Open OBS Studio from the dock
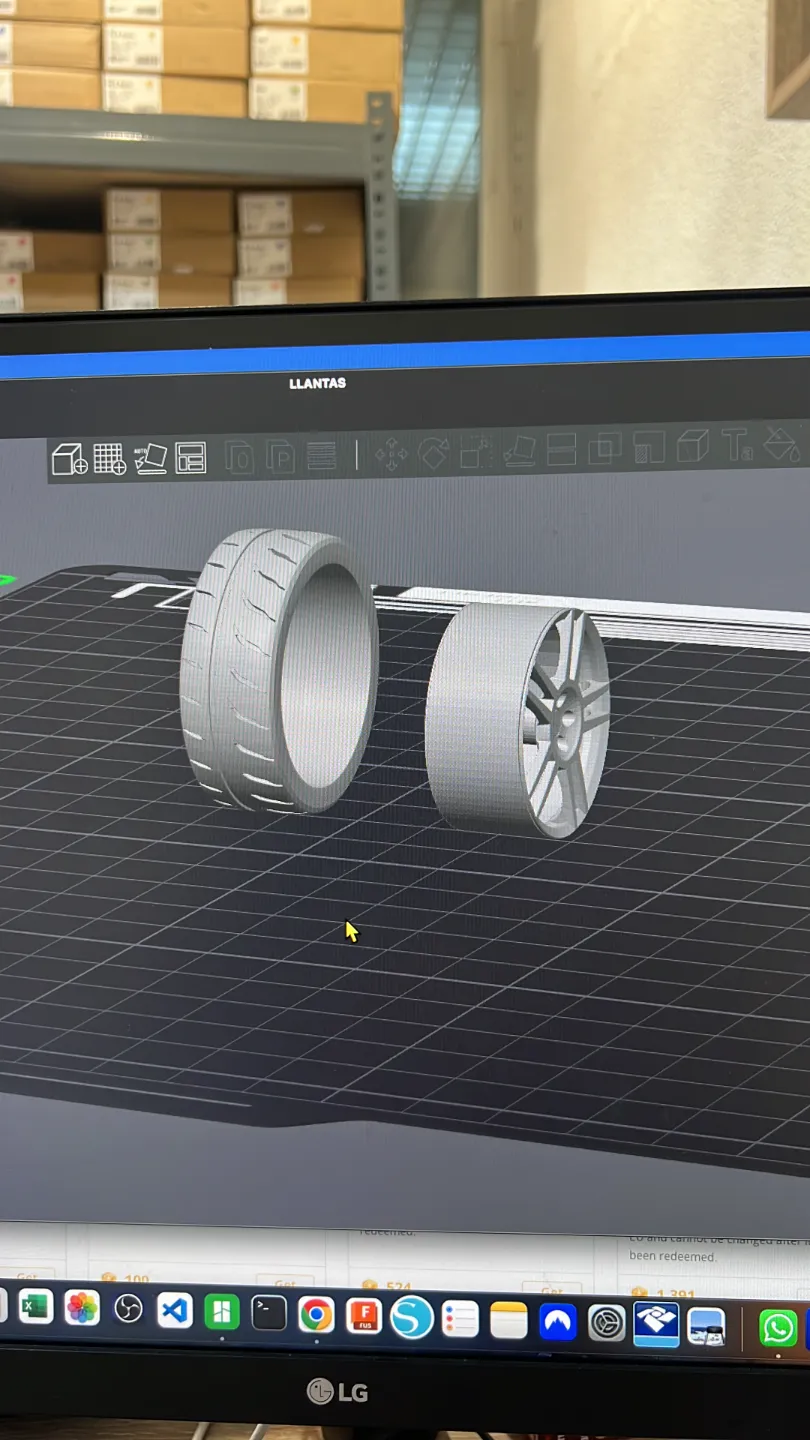810x1440 pixels. coord(128,1309)
